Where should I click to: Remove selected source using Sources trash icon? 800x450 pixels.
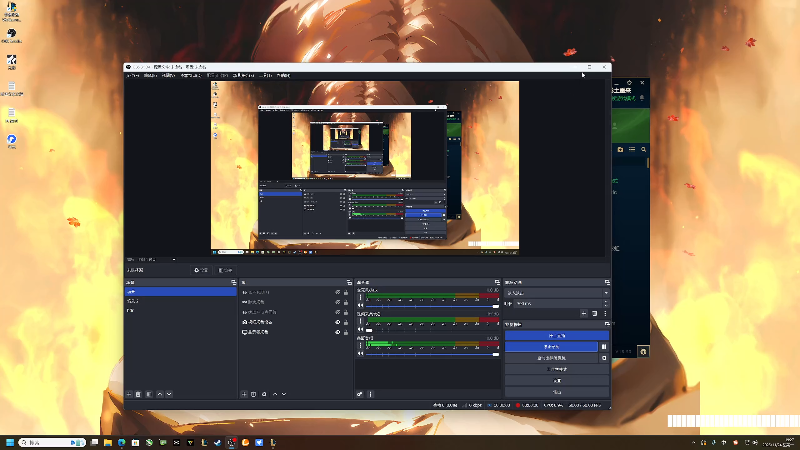(x=254, y=394)
